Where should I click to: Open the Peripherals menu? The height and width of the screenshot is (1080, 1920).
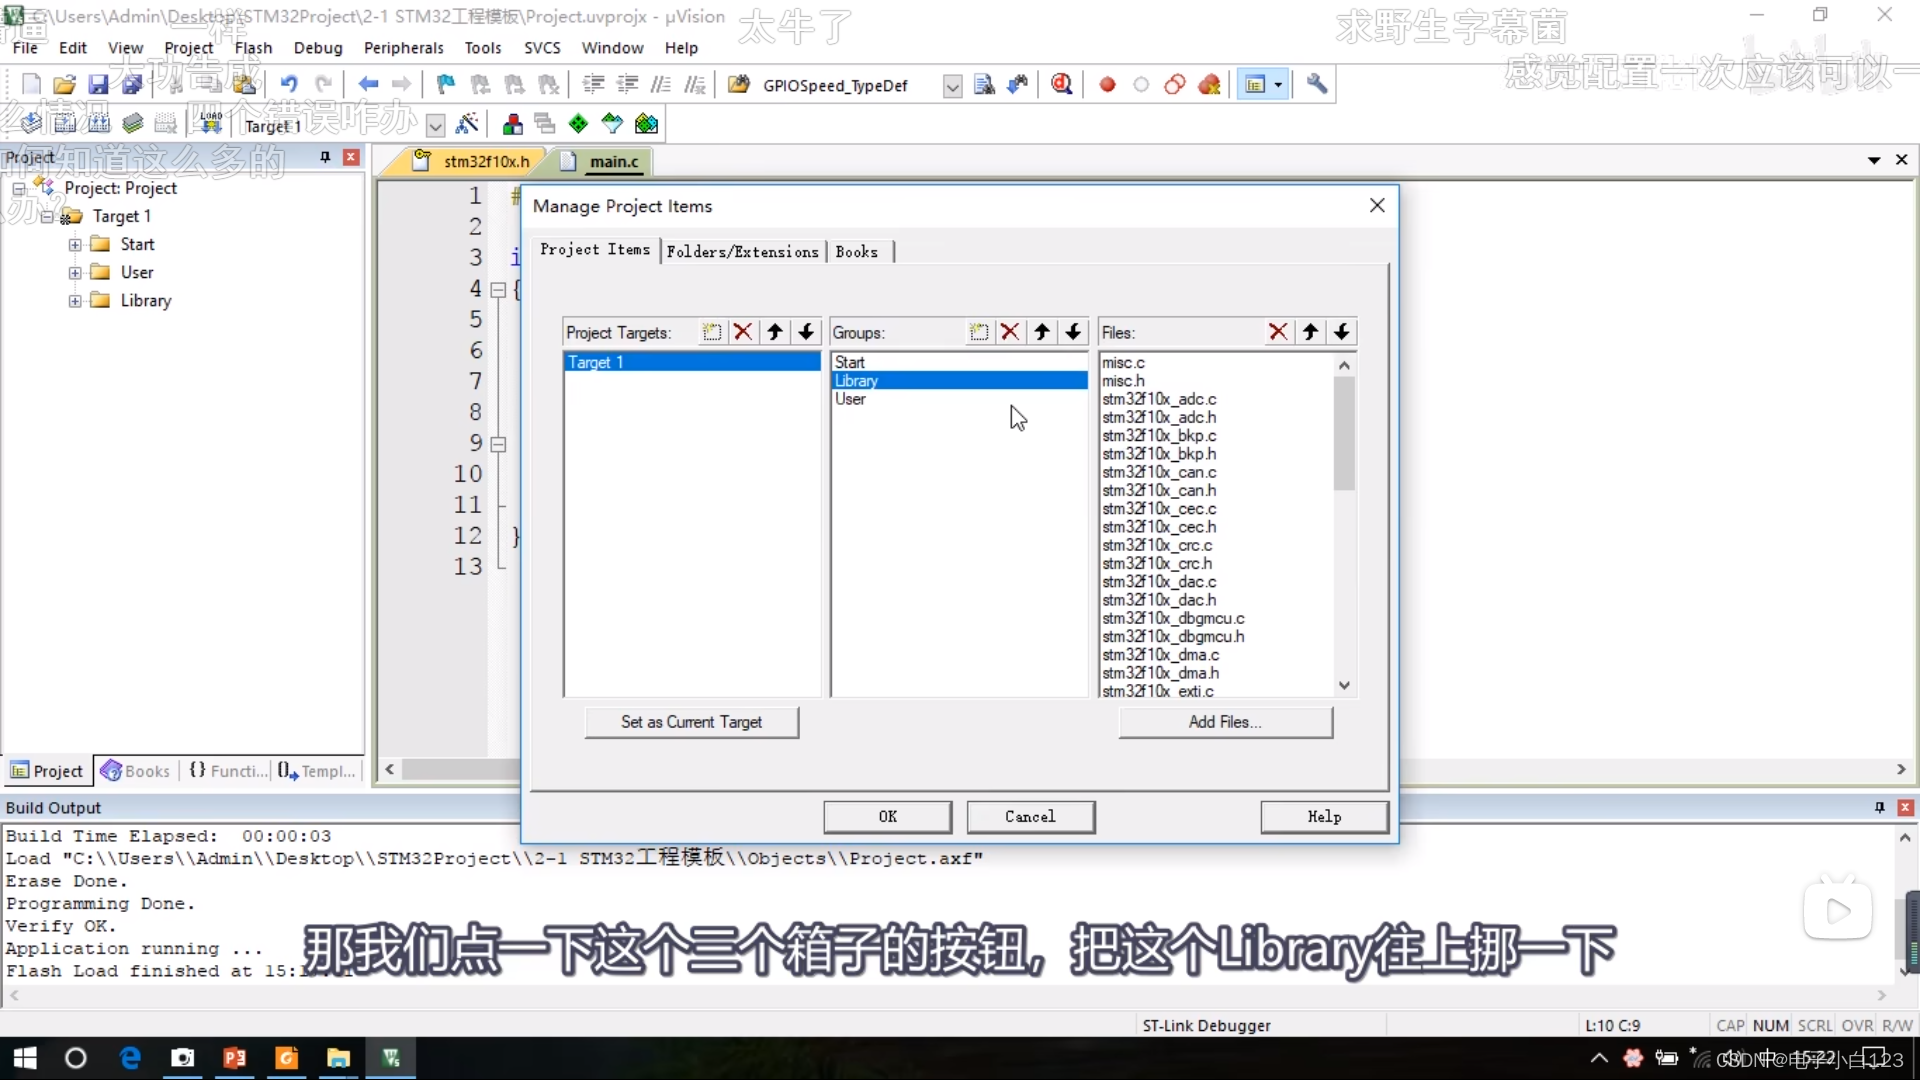click(x=404, y=47)
